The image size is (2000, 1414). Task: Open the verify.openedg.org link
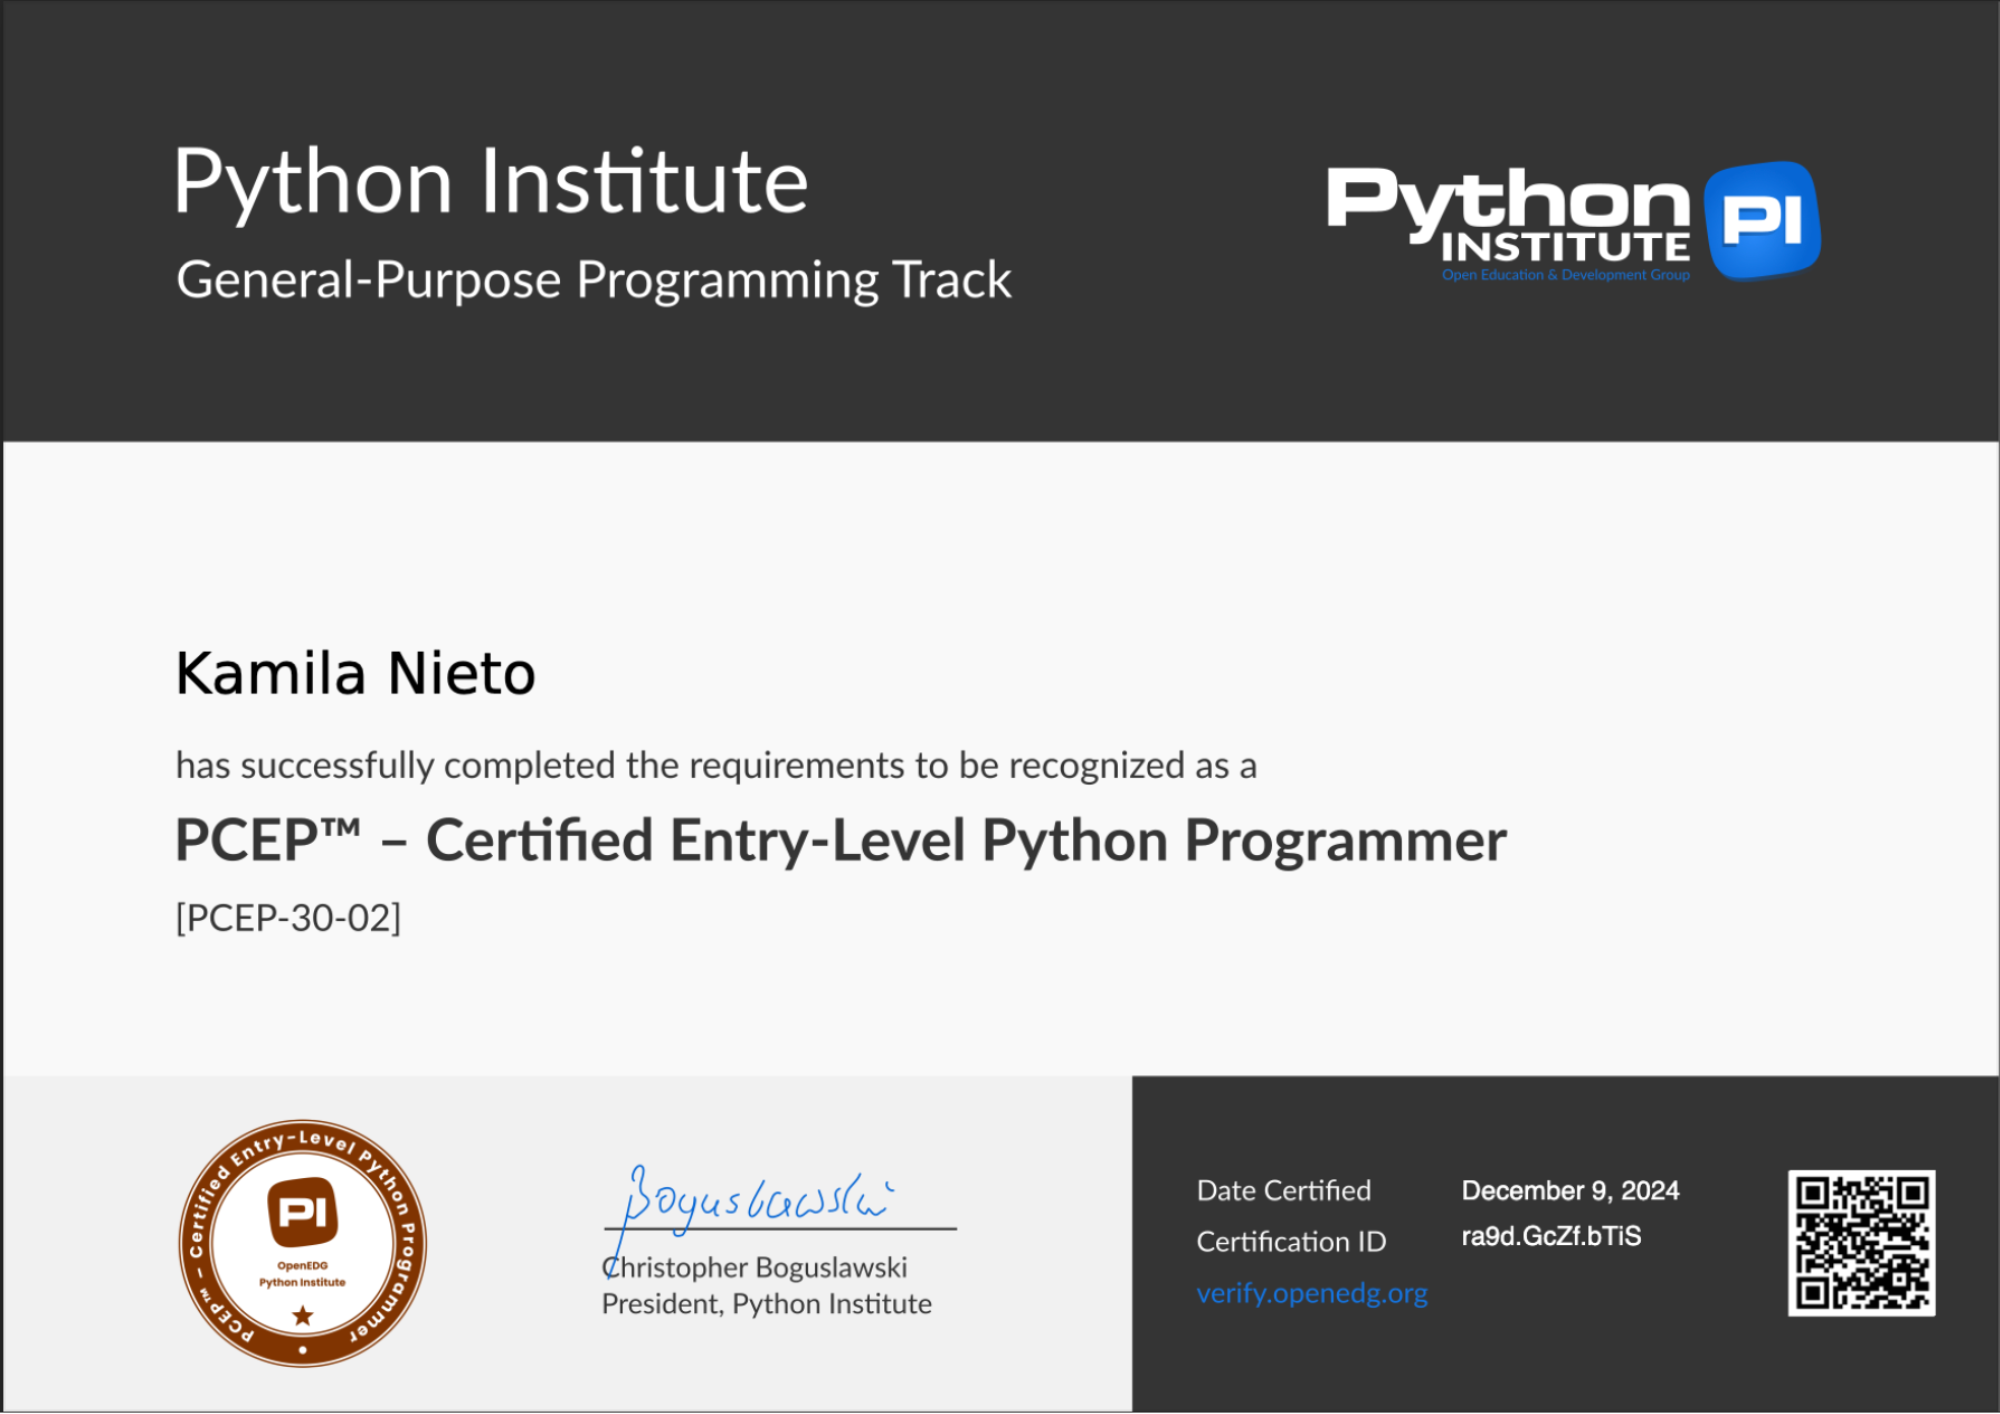click(1312, 1293)
